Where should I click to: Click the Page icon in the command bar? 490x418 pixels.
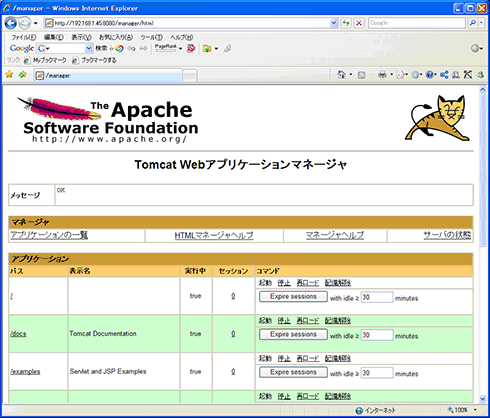click(x=400, y=75)
